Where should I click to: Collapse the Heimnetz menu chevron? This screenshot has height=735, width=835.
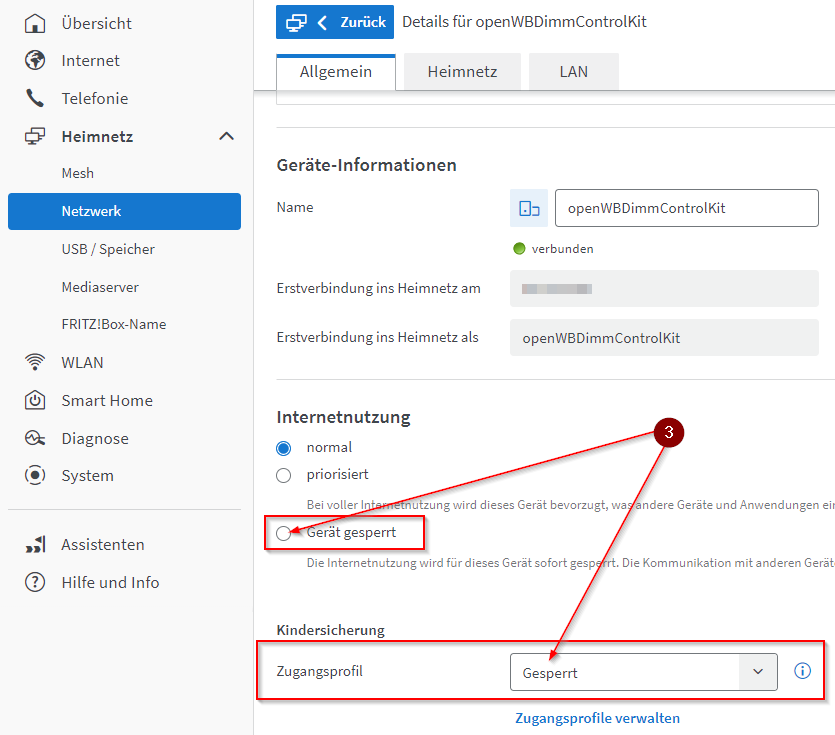pyautogui.click(x=226, y=136)
